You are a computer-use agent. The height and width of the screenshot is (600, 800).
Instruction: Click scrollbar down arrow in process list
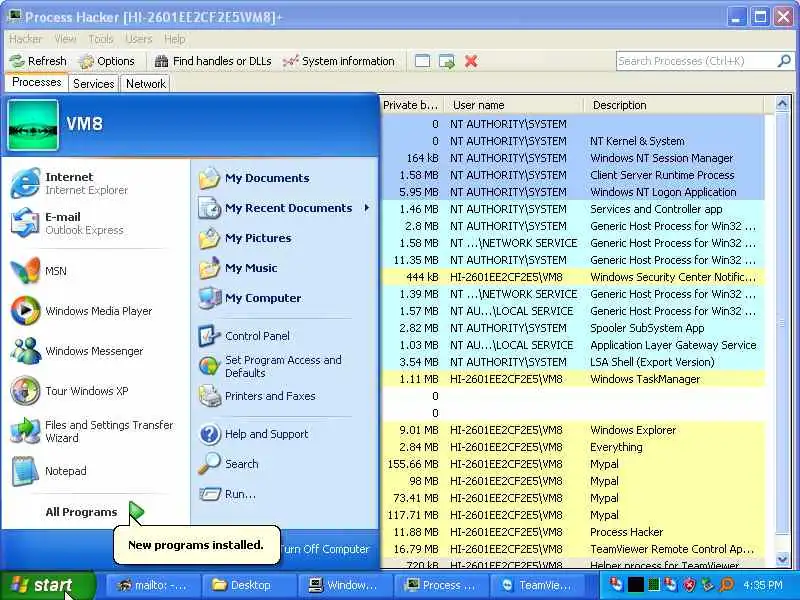[x=782, y=560]
